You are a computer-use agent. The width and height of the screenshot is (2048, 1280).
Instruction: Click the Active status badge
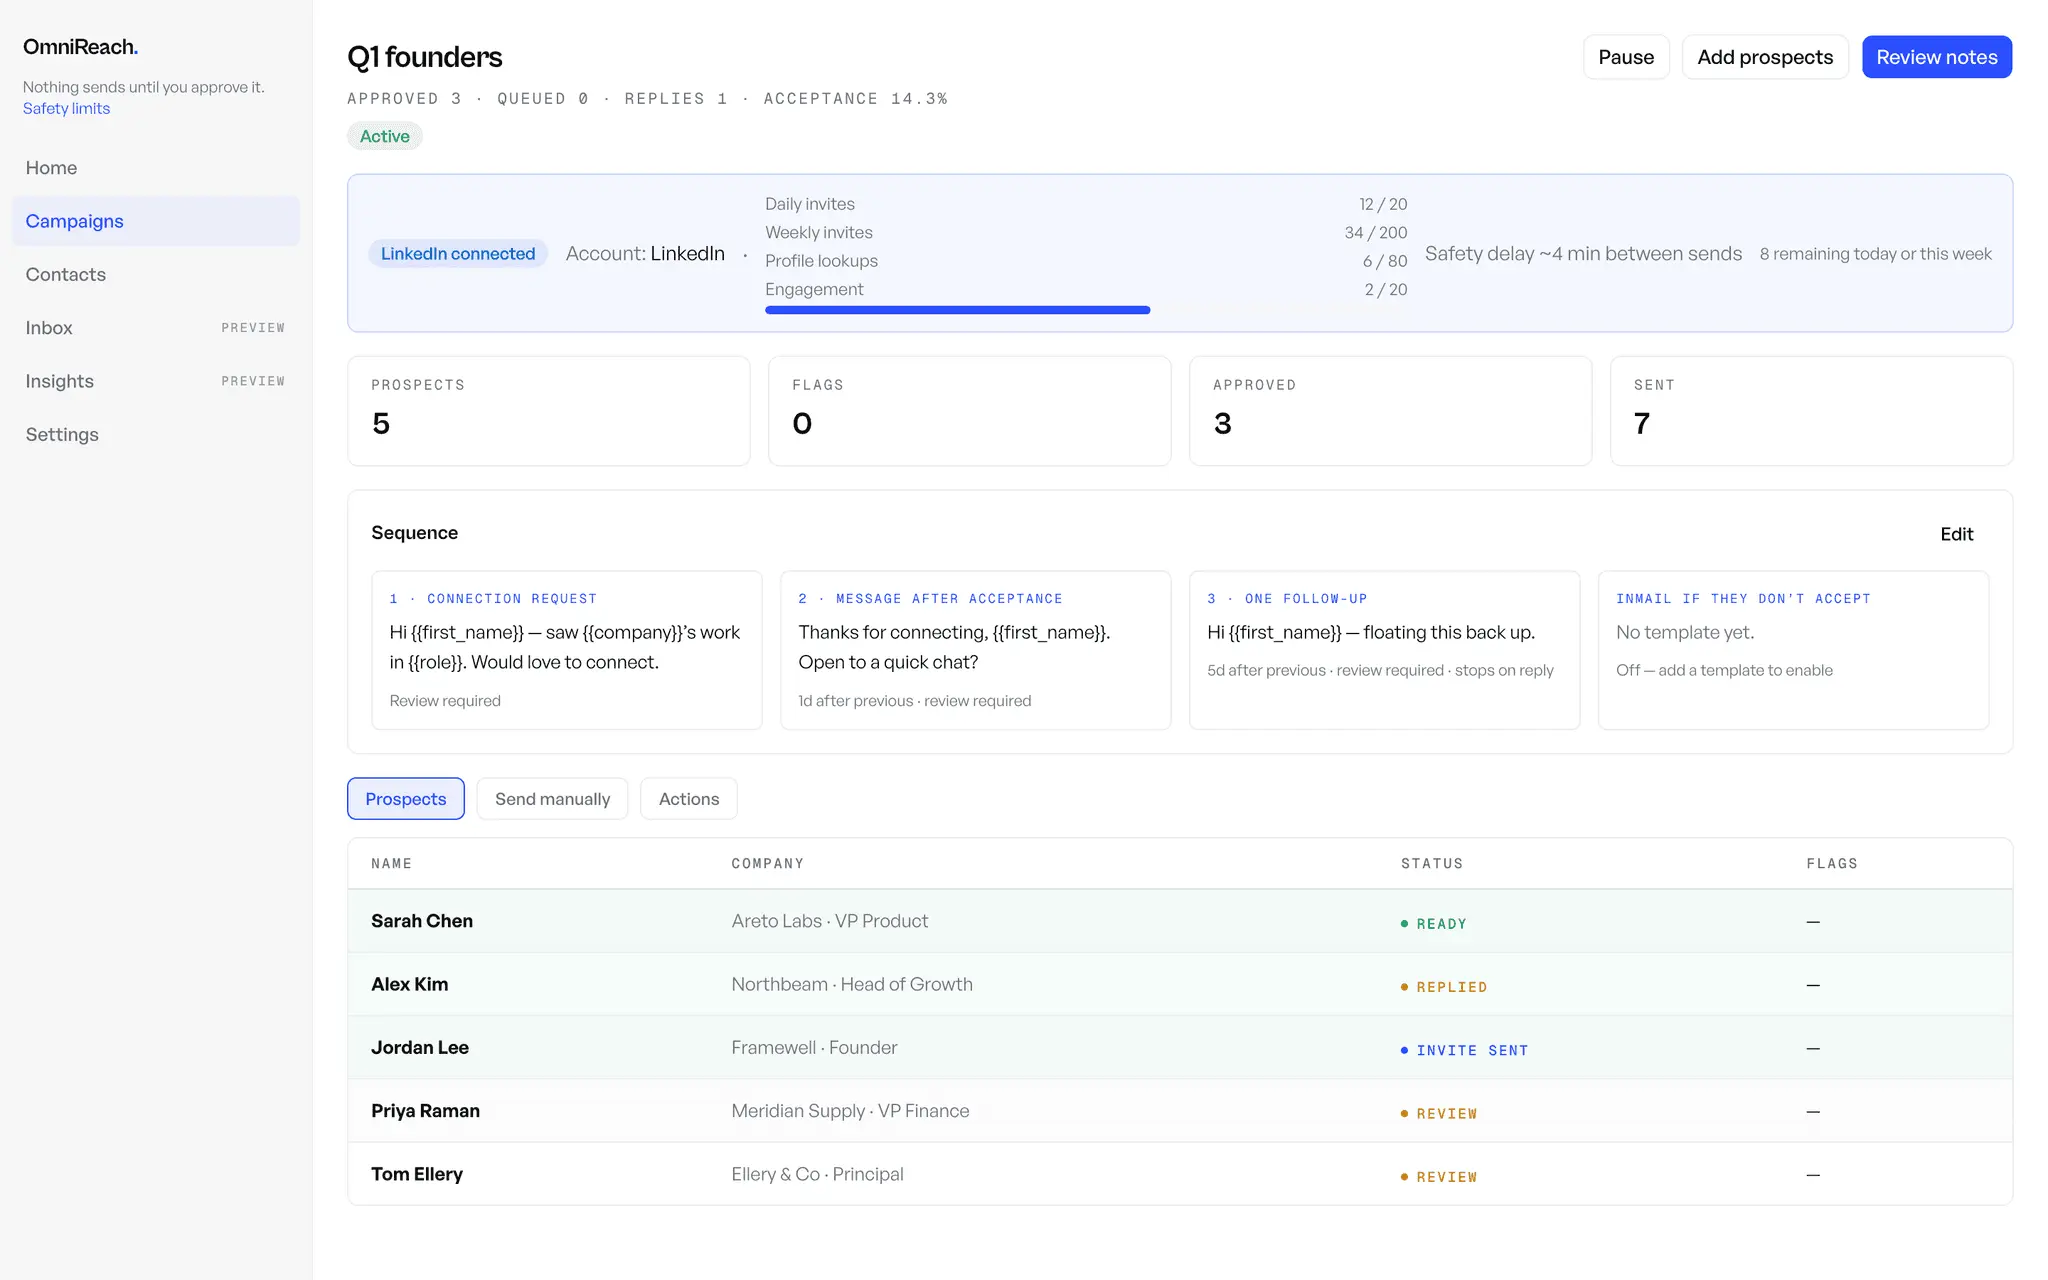click(x=384, y=136)
